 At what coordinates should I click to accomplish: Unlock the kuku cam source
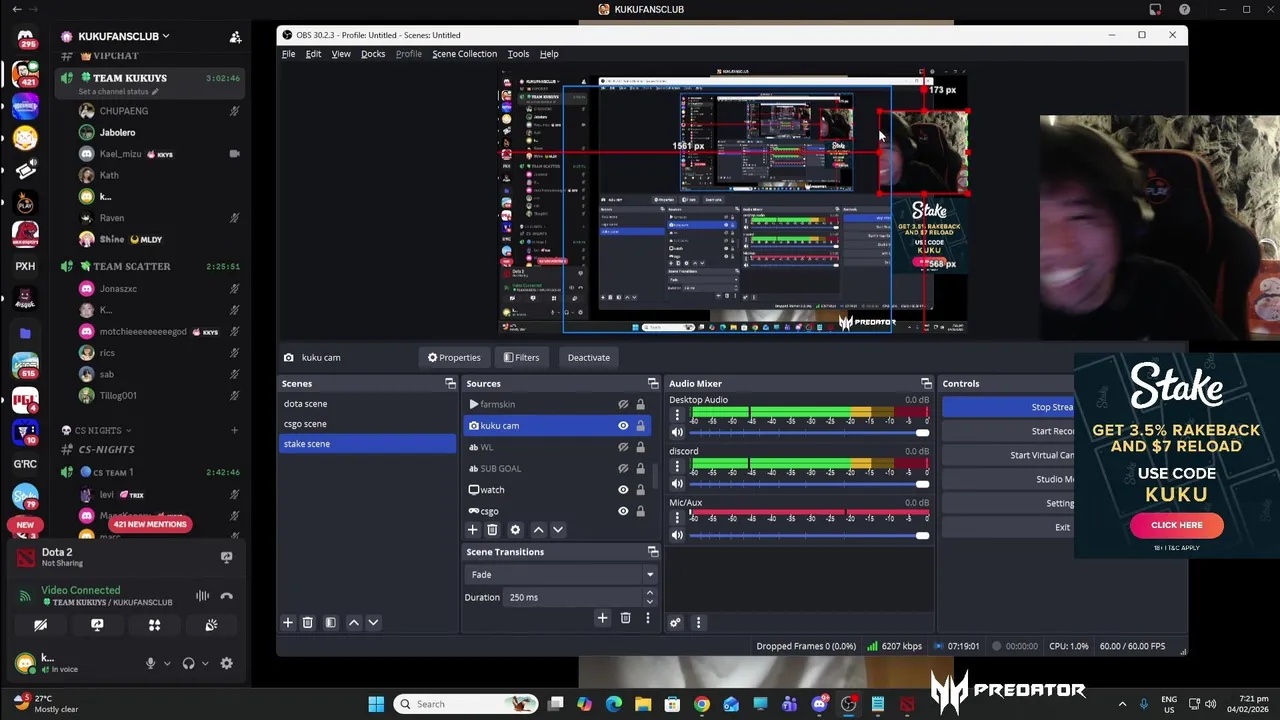tap(640, 426)
